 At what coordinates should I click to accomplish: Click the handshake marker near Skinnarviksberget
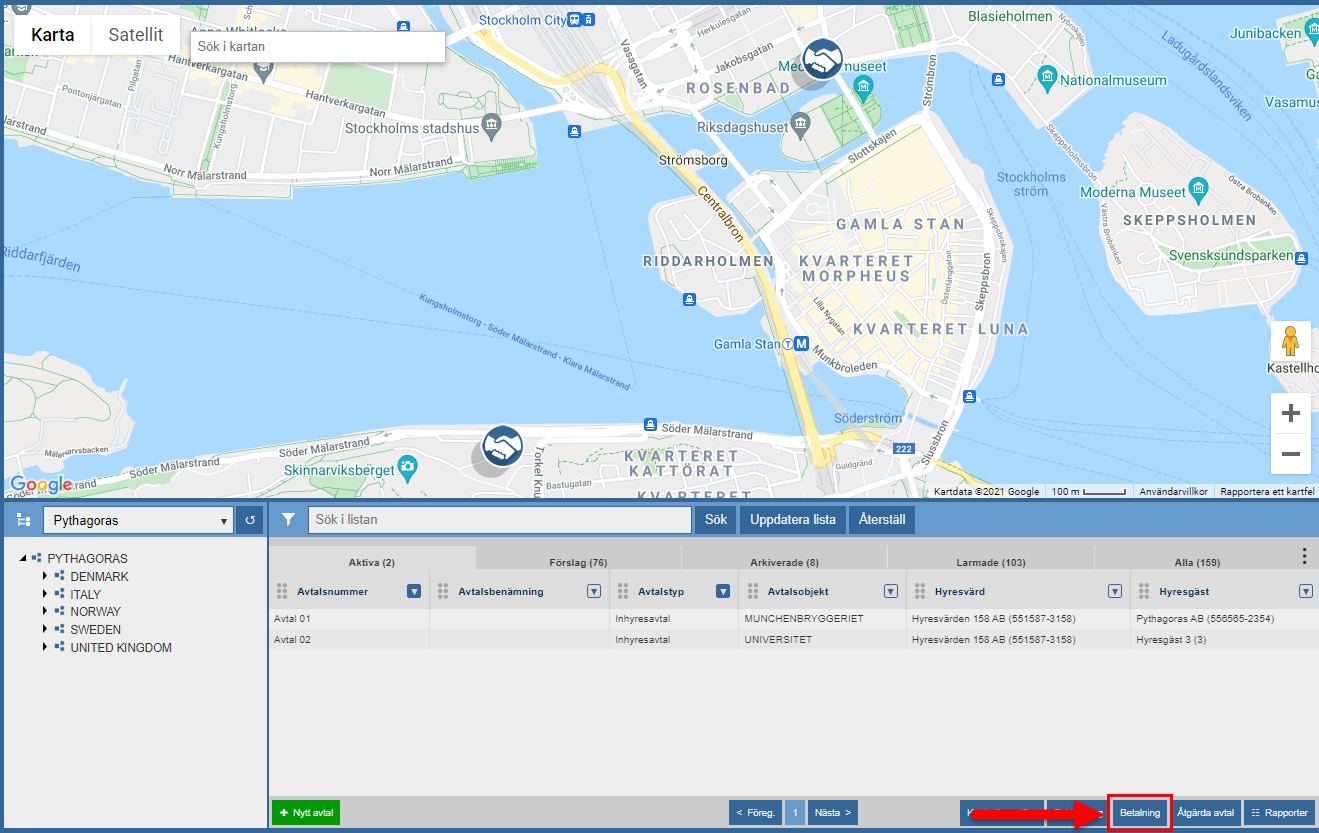(502, 446)
